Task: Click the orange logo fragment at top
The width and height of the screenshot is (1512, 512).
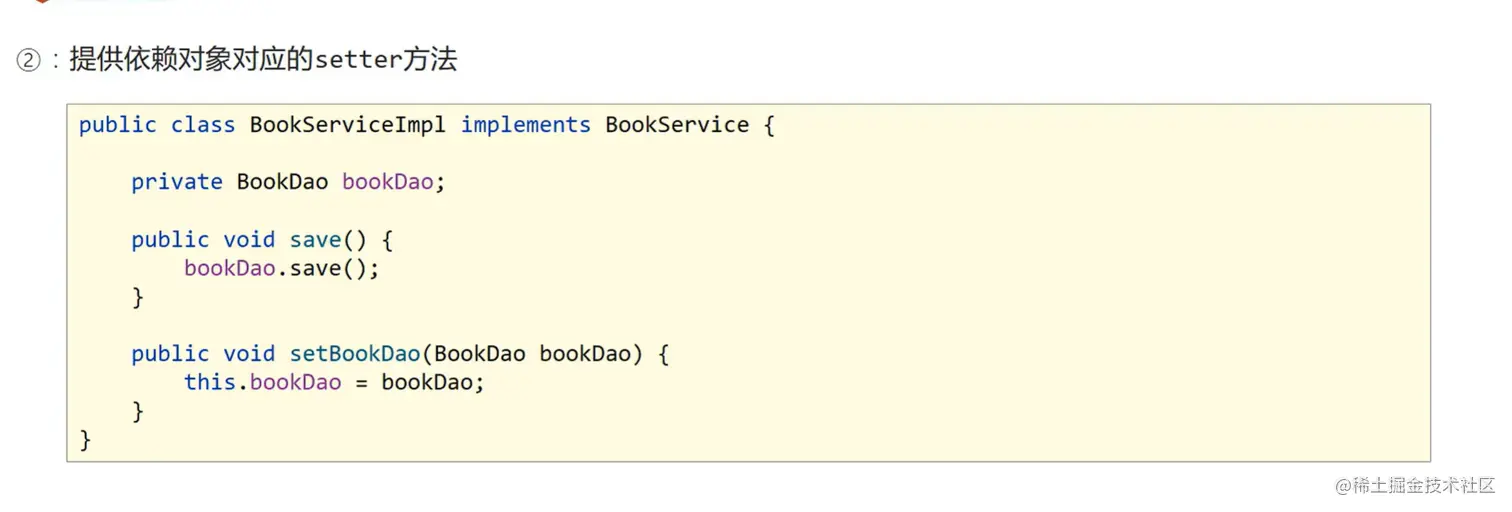Action: click(x=41, y=2)
